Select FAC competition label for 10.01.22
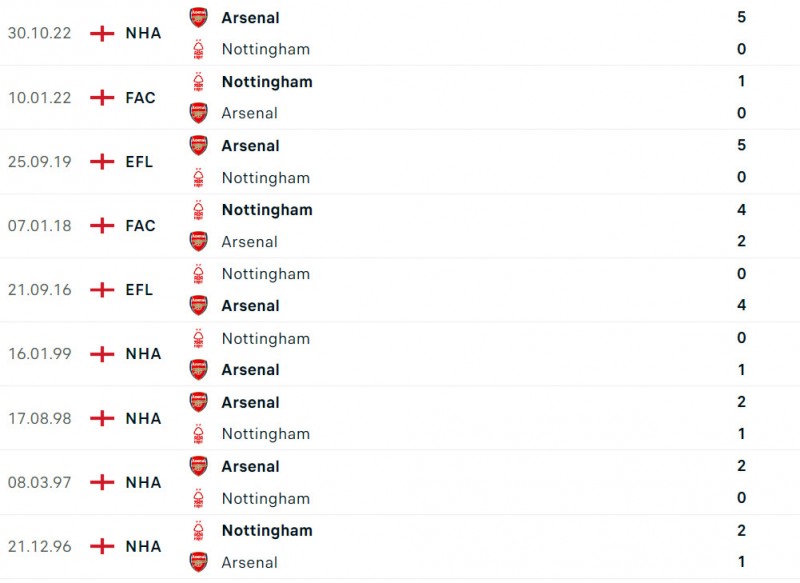Image resolution: width=800 pixels, height=583 pixels. (x=140, y=97)
